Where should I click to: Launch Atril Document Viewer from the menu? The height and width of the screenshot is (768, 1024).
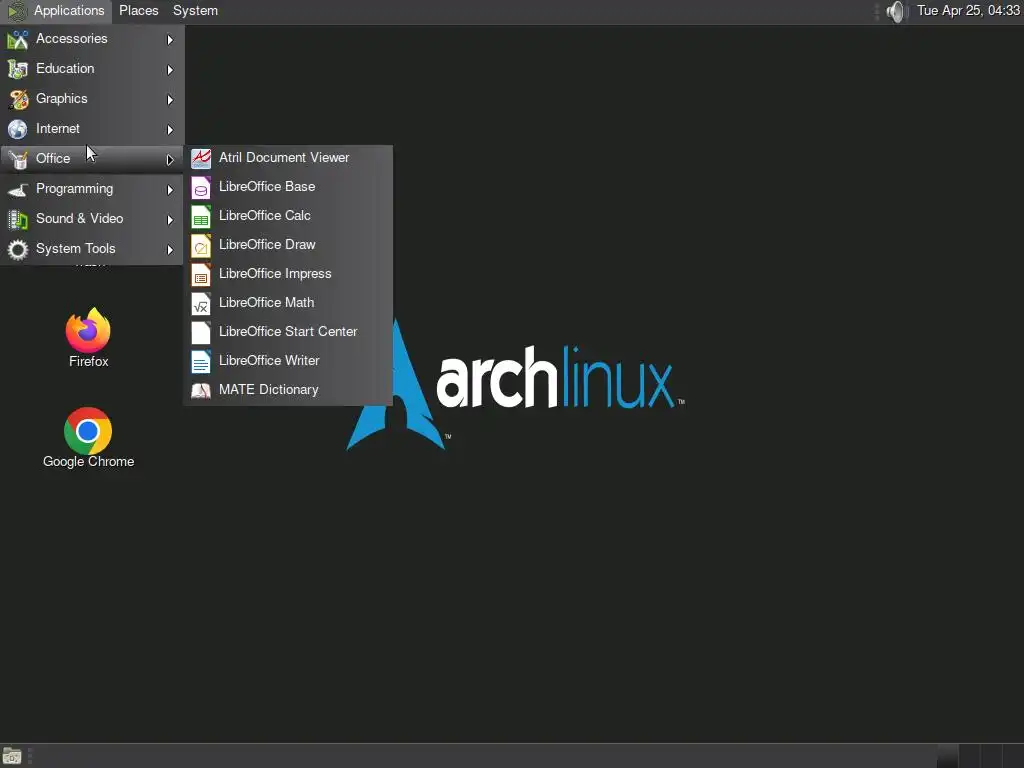tap(288, 158)
